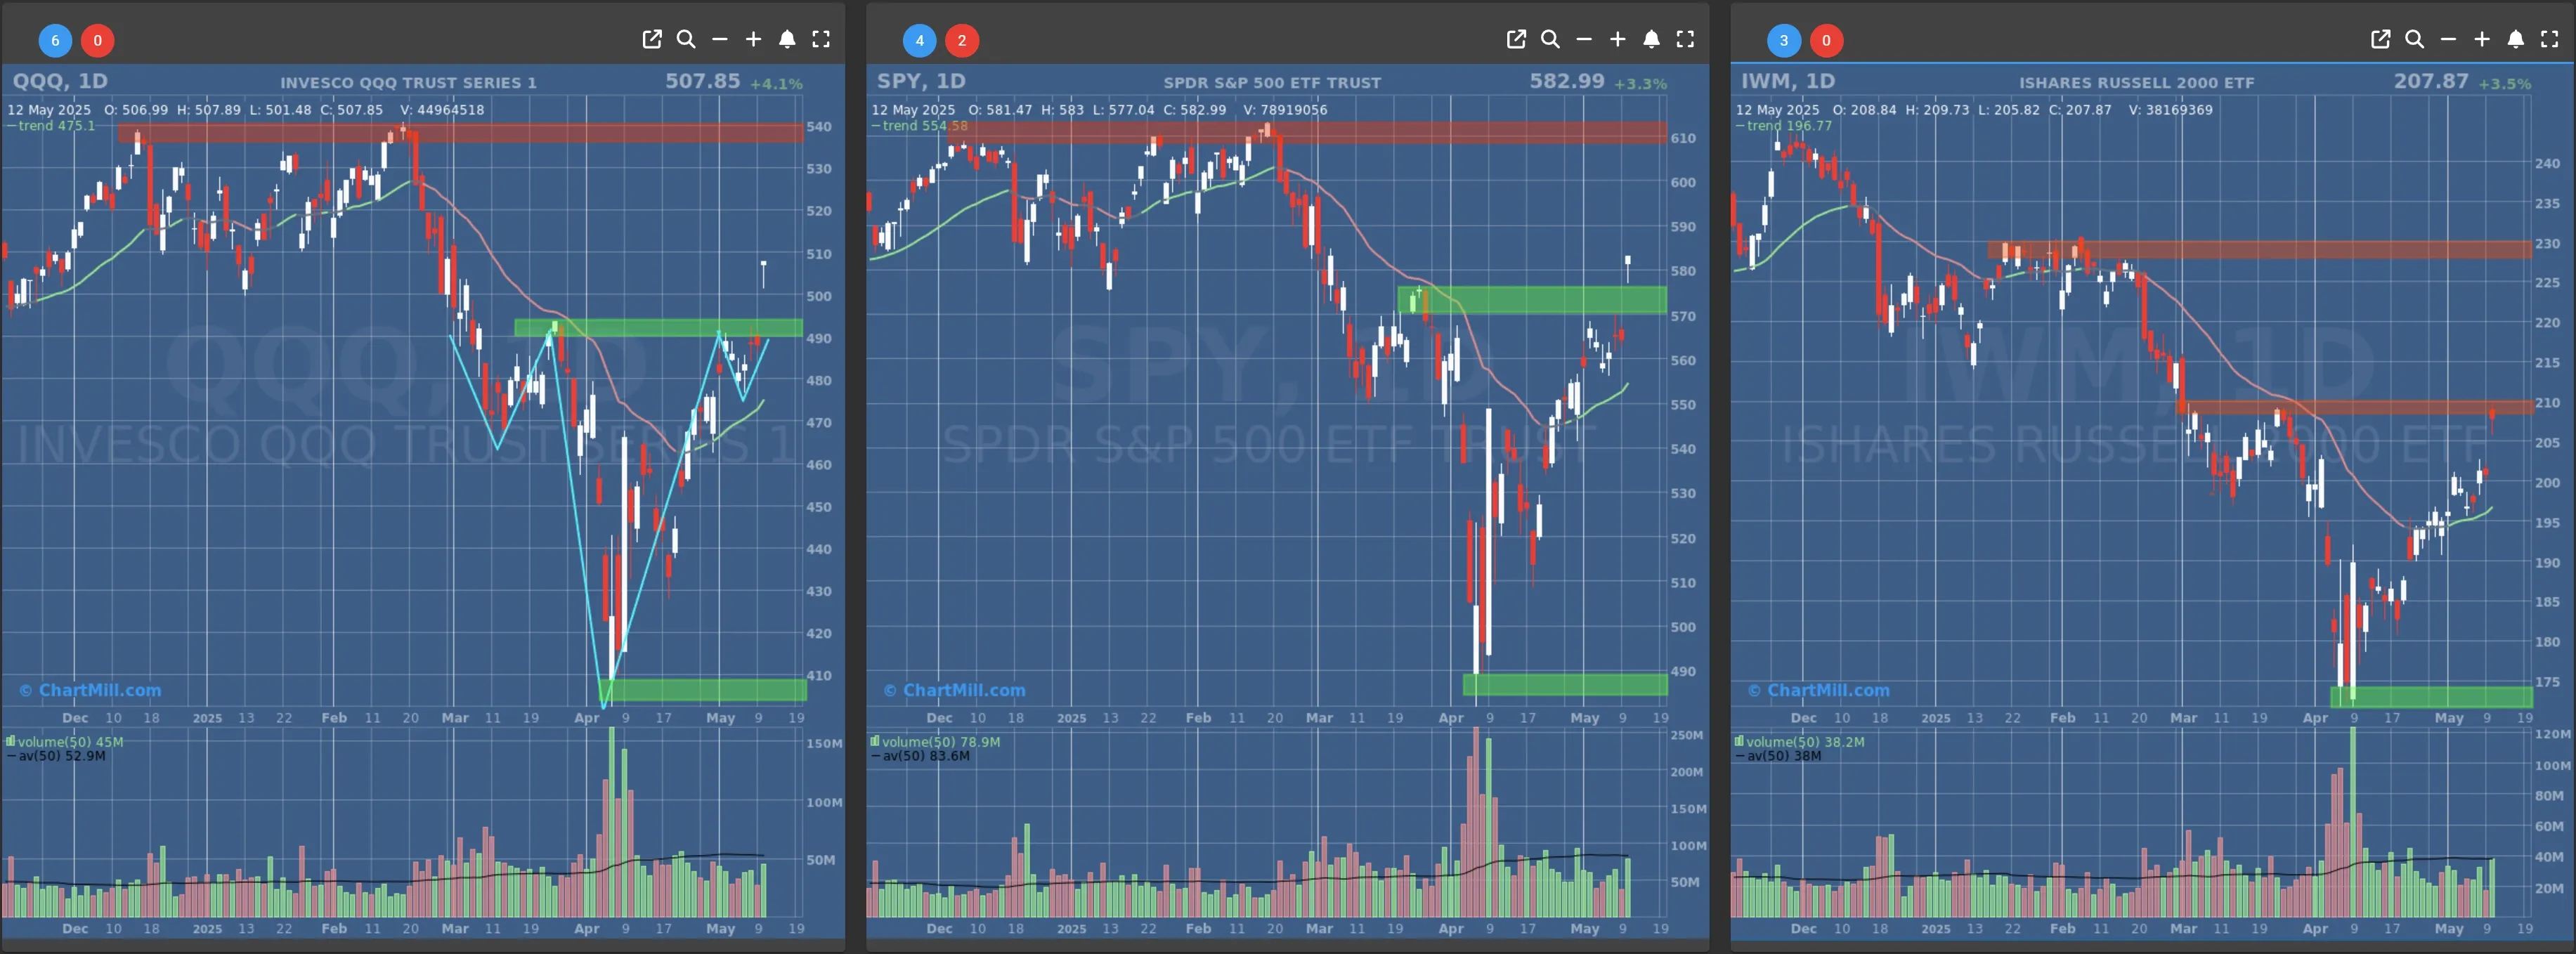2576x954 pixels.
Task: Click QQQ last price 507.85
Action: coord(703,81)
